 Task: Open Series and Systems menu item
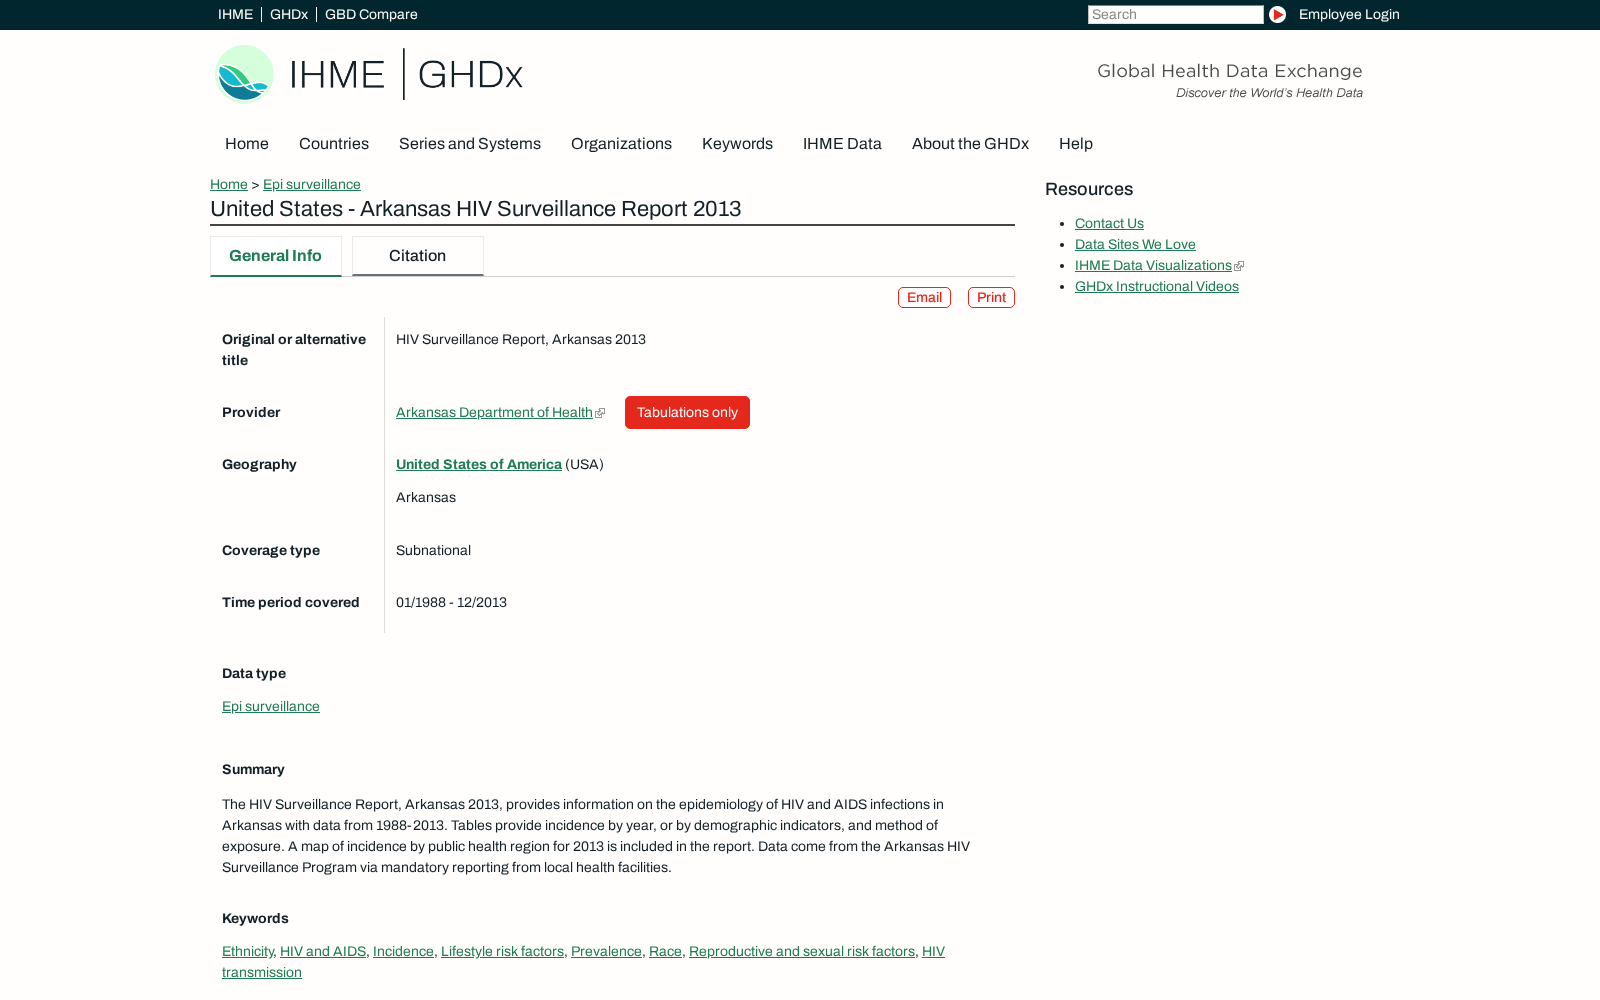(470, 144)
